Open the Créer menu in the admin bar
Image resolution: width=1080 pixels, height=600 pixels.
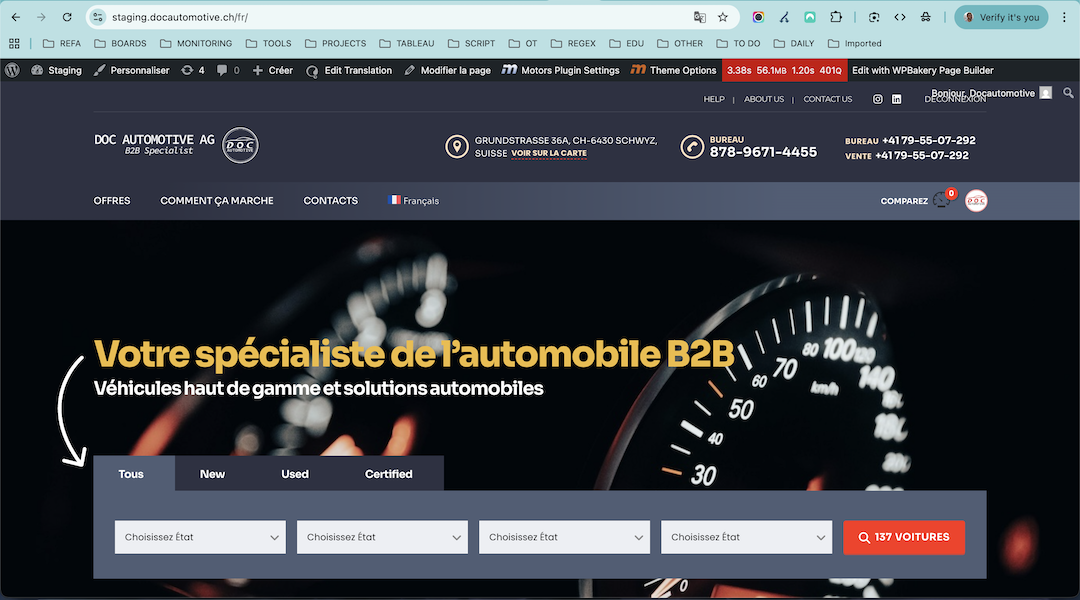coord(273,70)
